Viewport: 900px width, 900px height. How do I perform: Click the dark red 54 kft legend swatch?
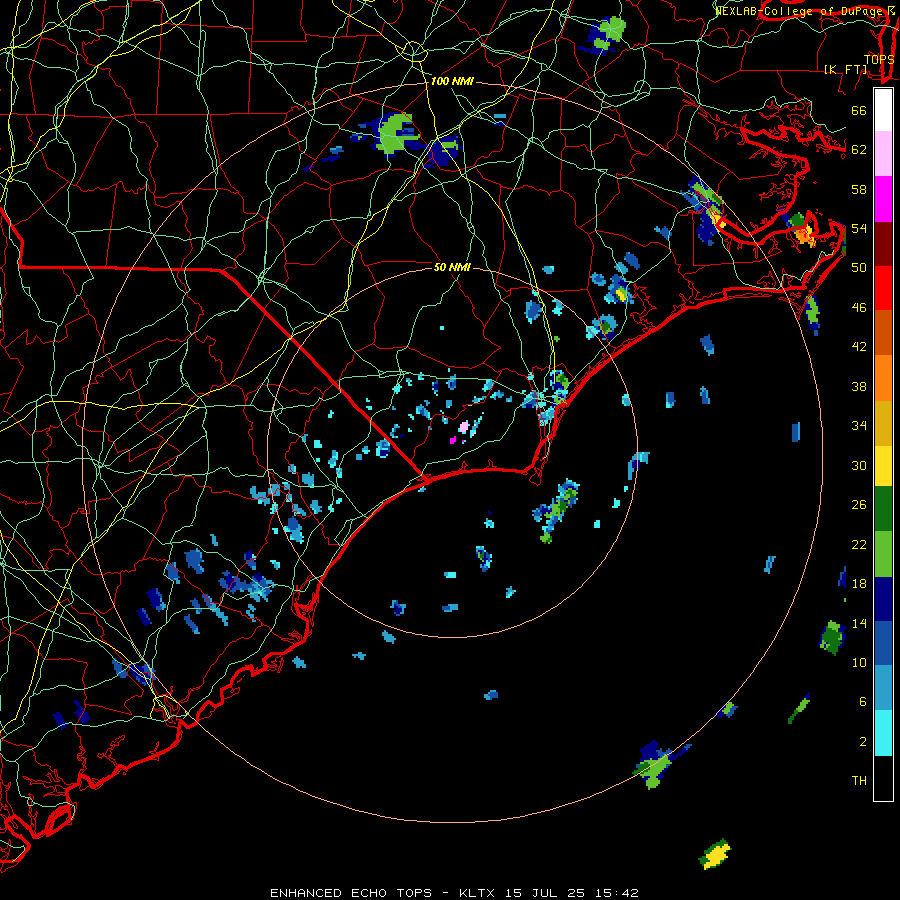(883, 243)
